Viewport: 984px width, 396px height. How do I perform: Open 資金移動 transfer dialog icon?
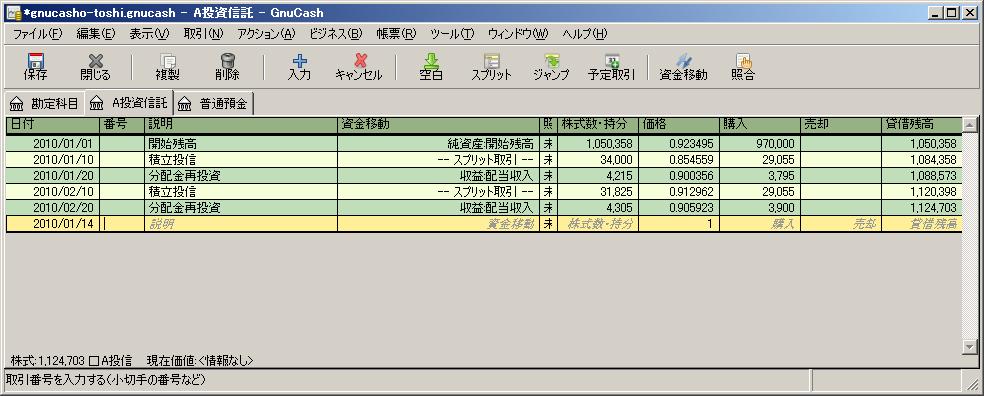click(x=683, y=67)
